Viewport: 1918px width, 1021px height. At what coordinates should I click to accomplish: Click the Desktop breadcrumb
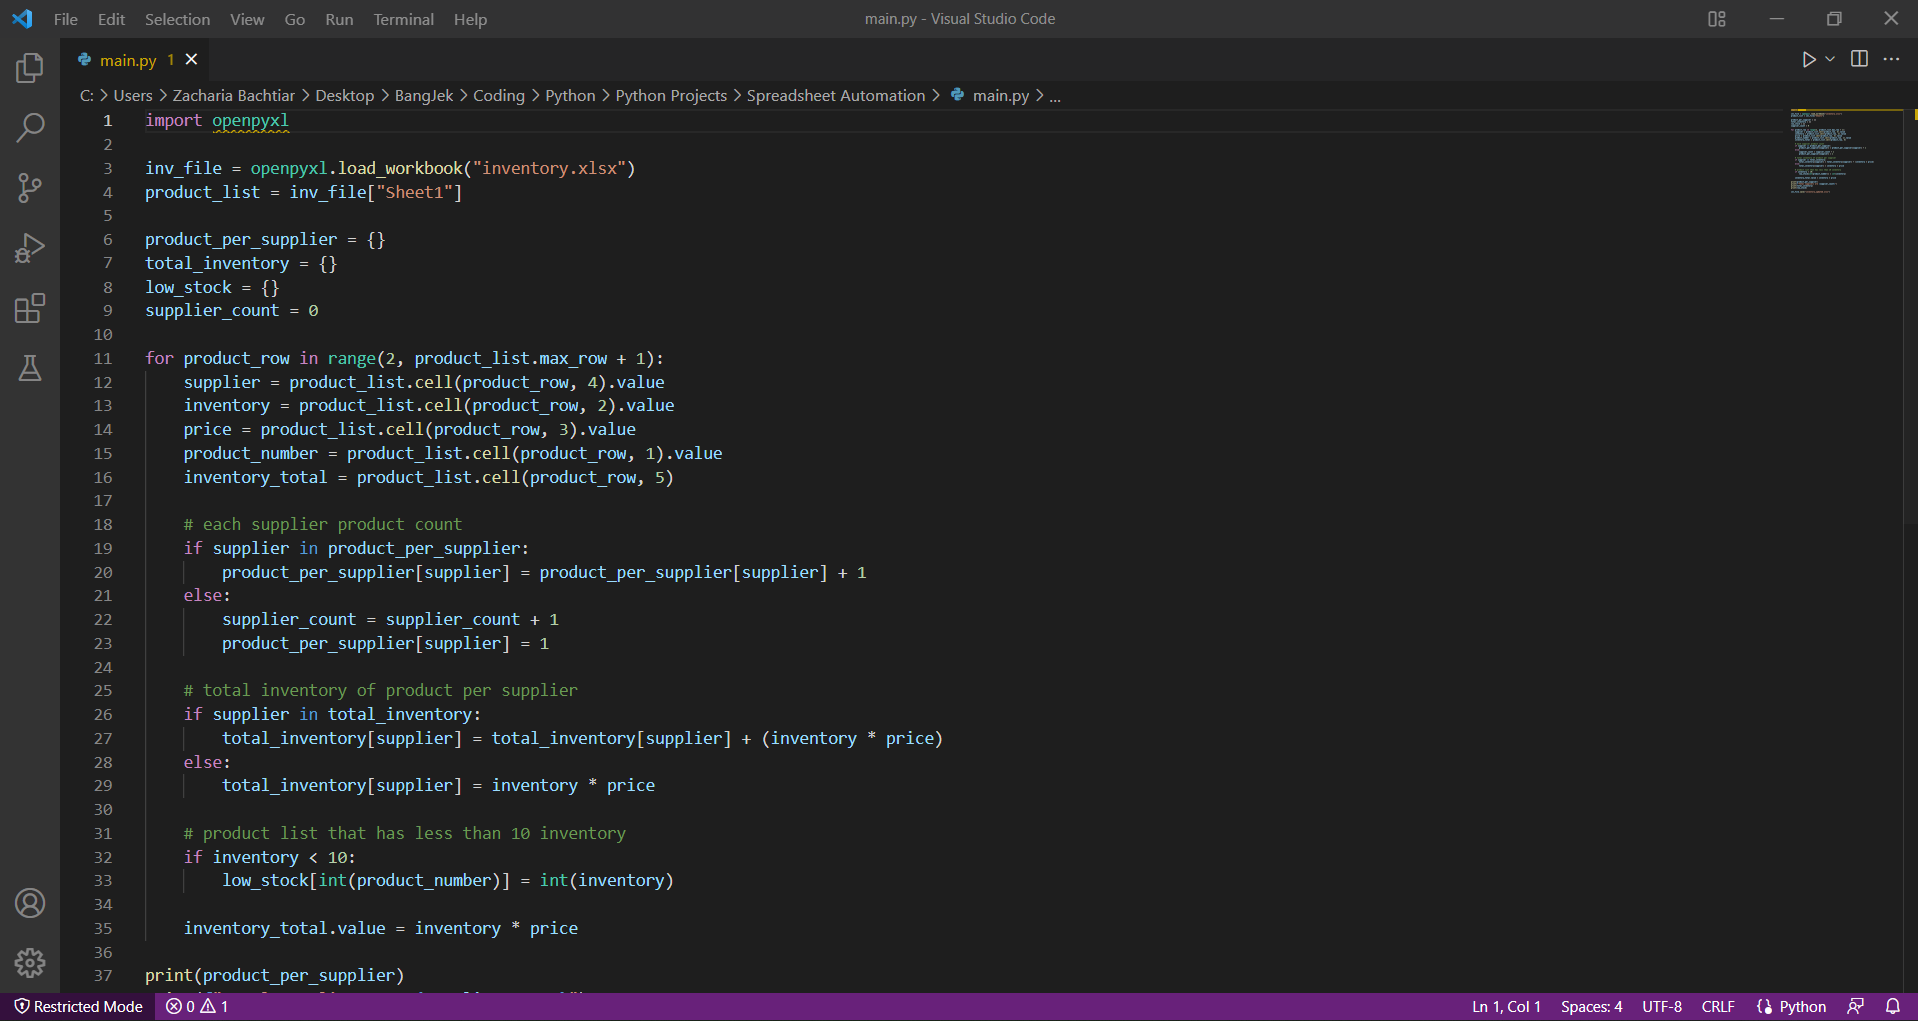pos(345,95)
